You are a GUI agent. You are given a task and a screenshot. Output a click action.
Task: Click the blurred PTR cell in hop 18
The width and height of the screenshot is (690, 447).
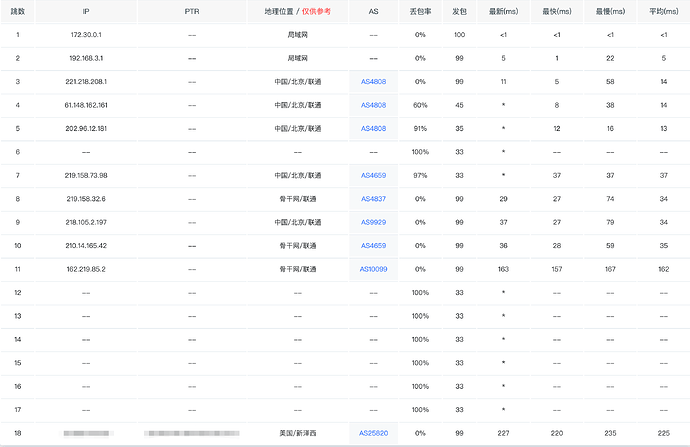click(x=192, y=433)
